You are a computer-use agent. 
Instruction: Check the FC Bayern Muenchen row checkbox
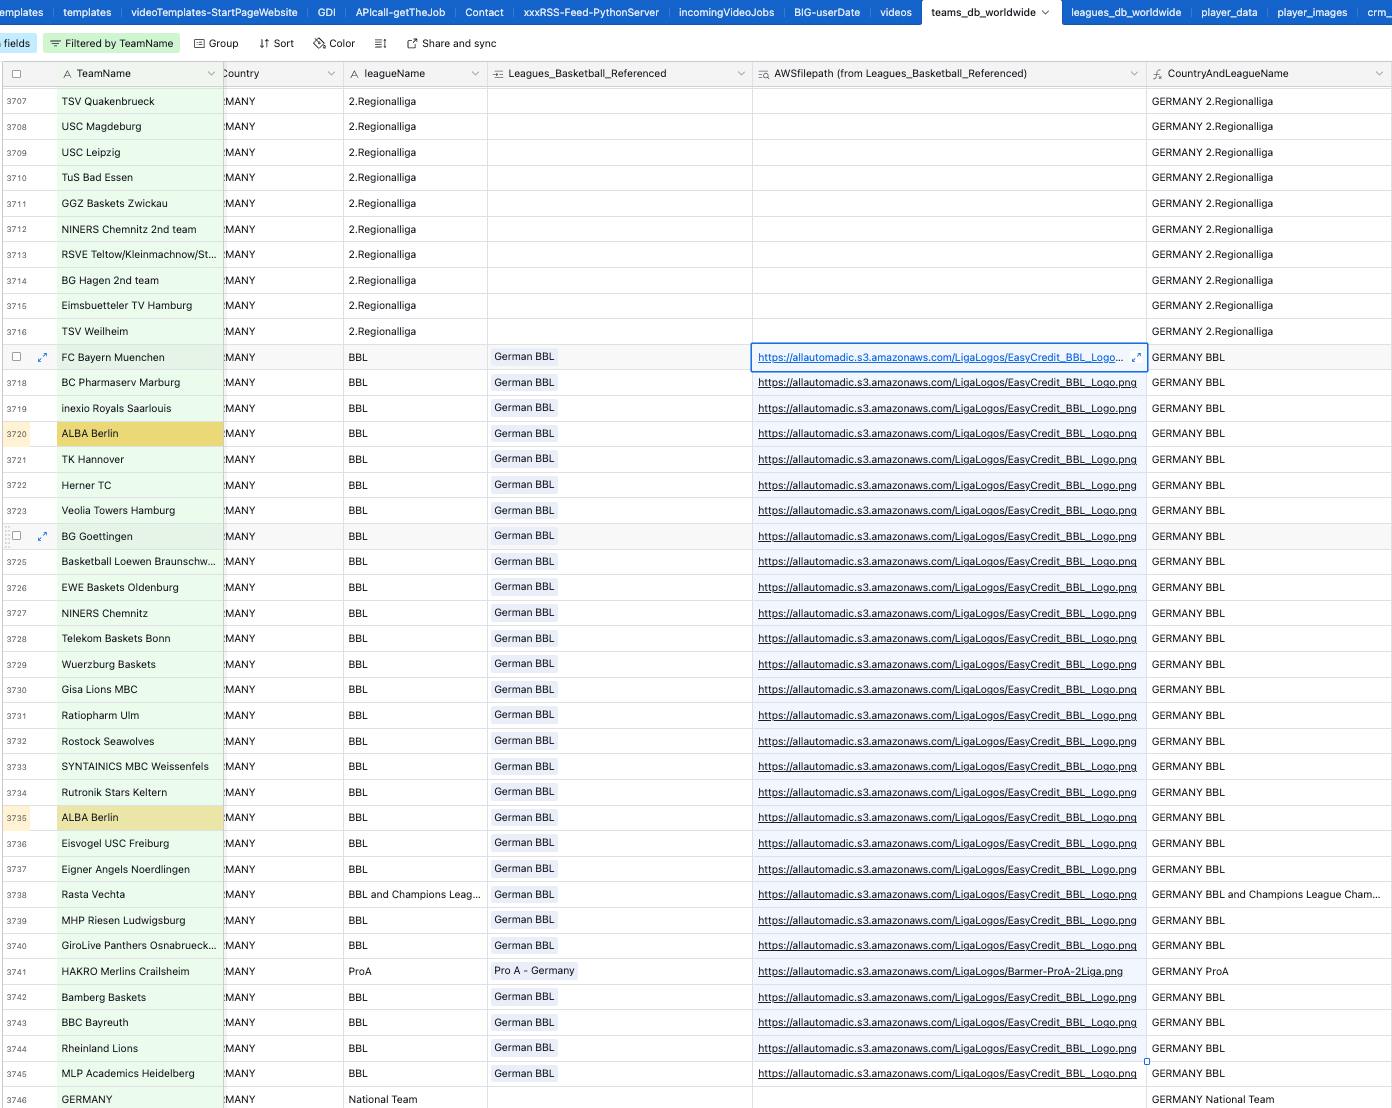16,357
